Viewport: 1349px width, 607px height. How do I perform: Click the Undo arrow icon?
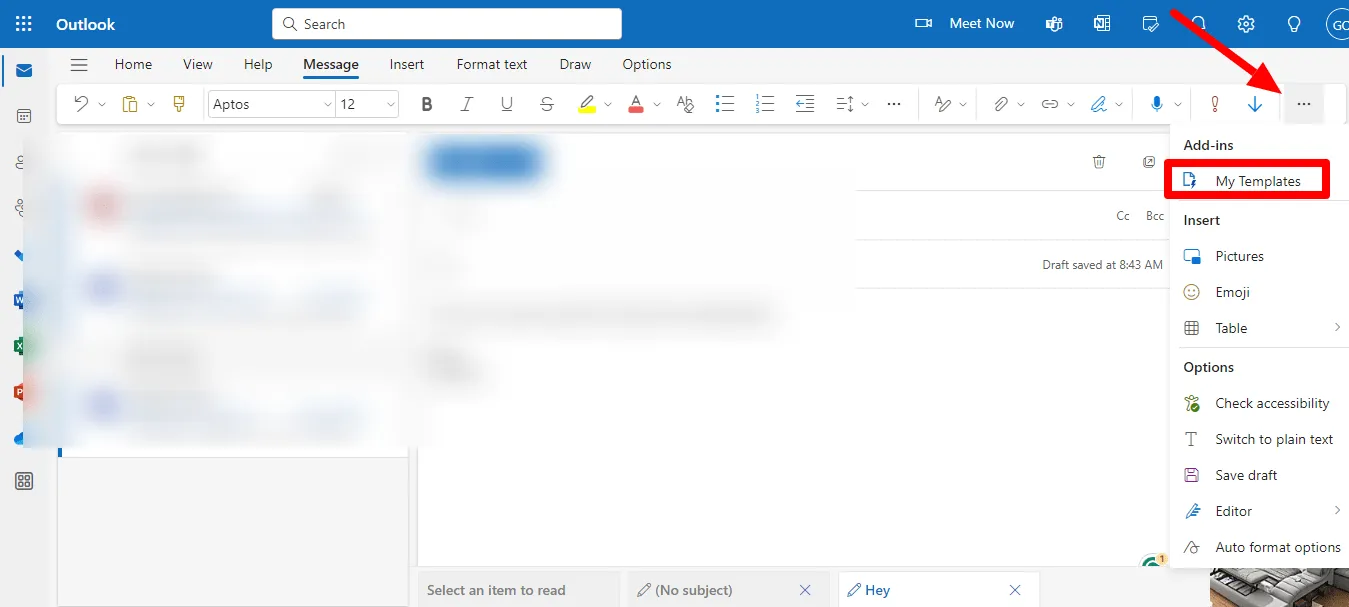point(81,104)
